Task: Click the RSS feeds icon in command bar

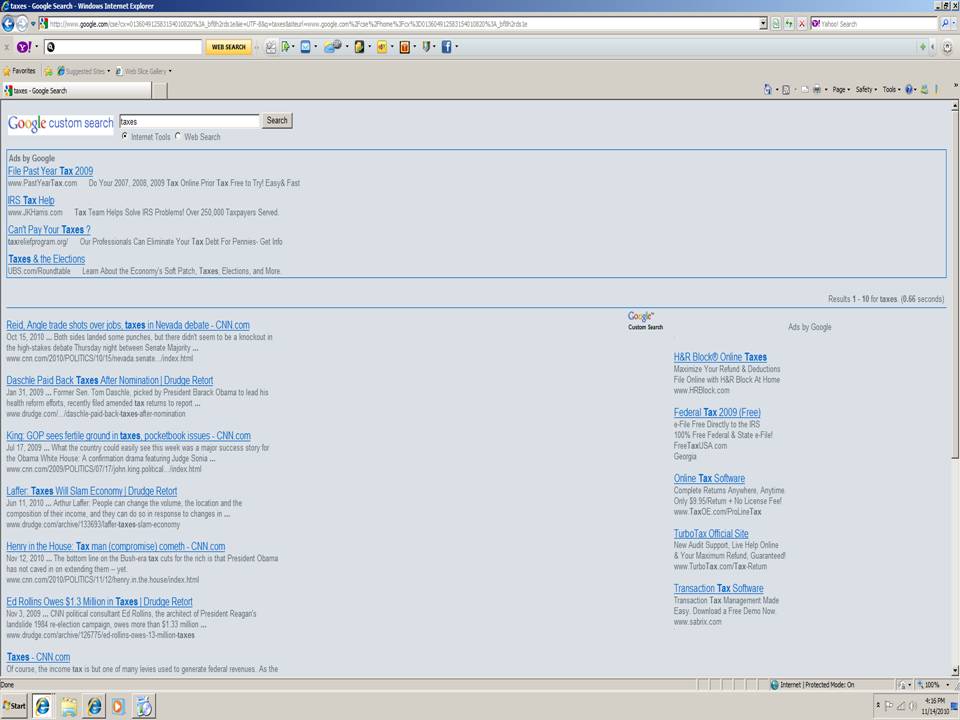Action: pos(786,89)
